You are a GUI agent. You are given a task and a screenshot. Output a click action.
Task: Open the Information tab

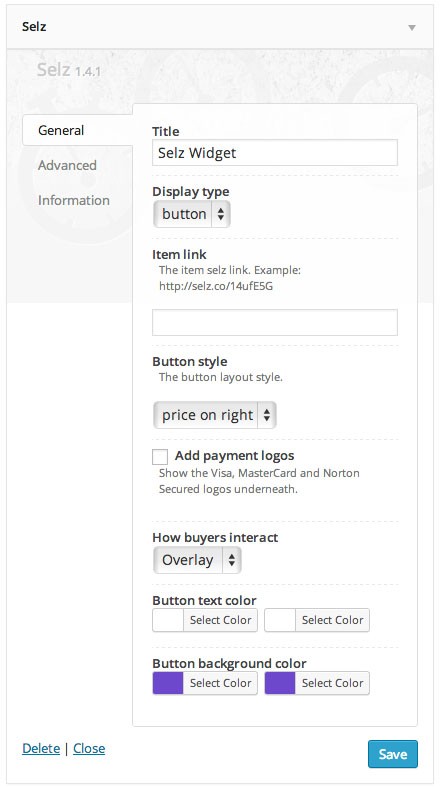point(74,200)
